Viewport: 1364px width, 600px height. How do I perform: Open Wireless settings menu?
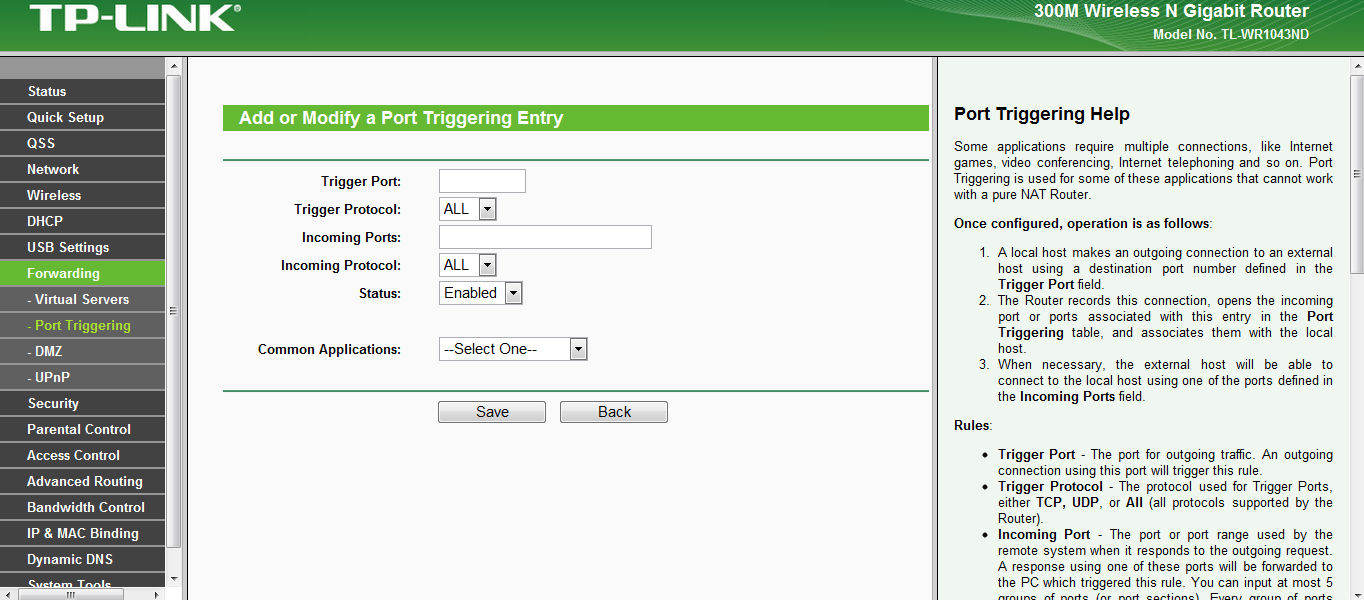coord(82,195)
